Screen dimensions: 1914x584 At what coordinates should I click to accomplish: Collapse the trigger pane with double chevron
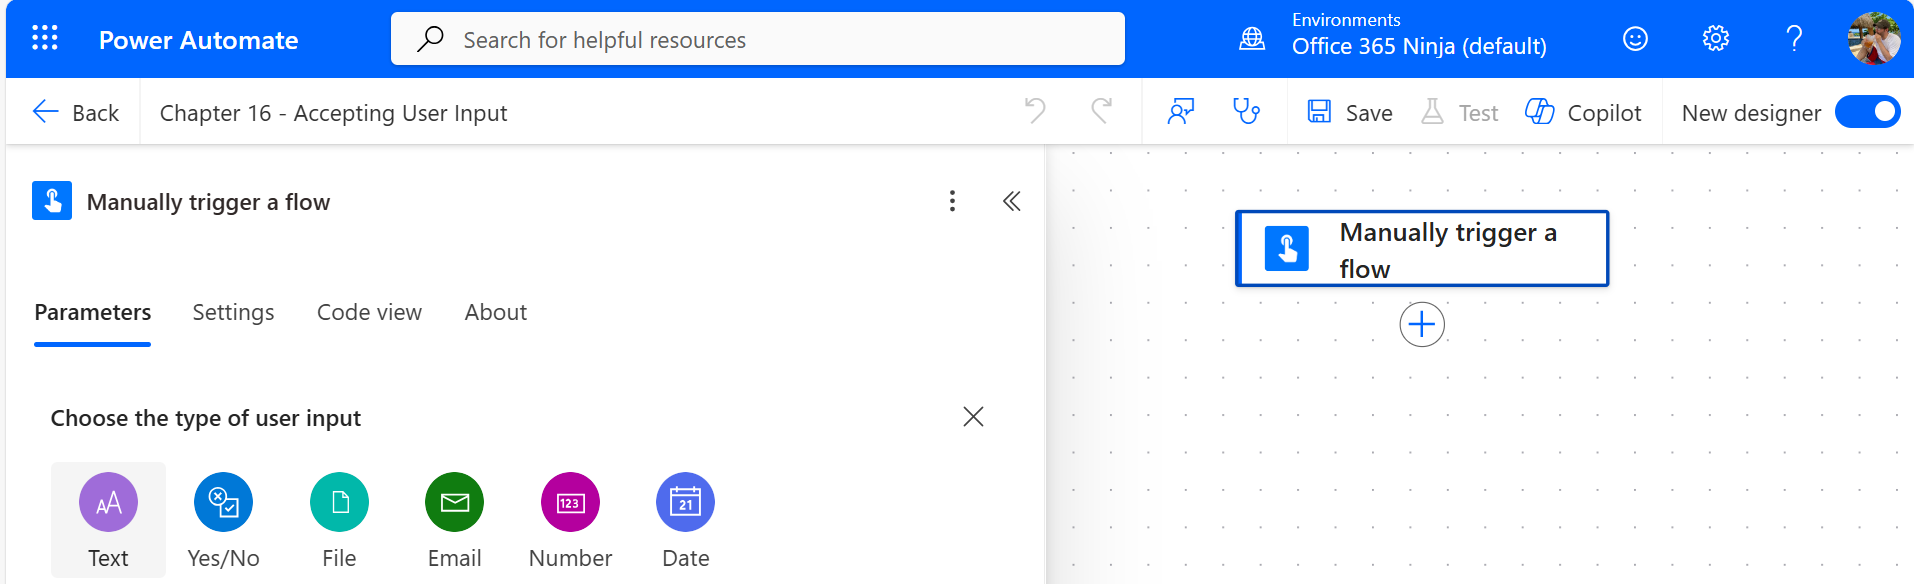point(1011,201)
